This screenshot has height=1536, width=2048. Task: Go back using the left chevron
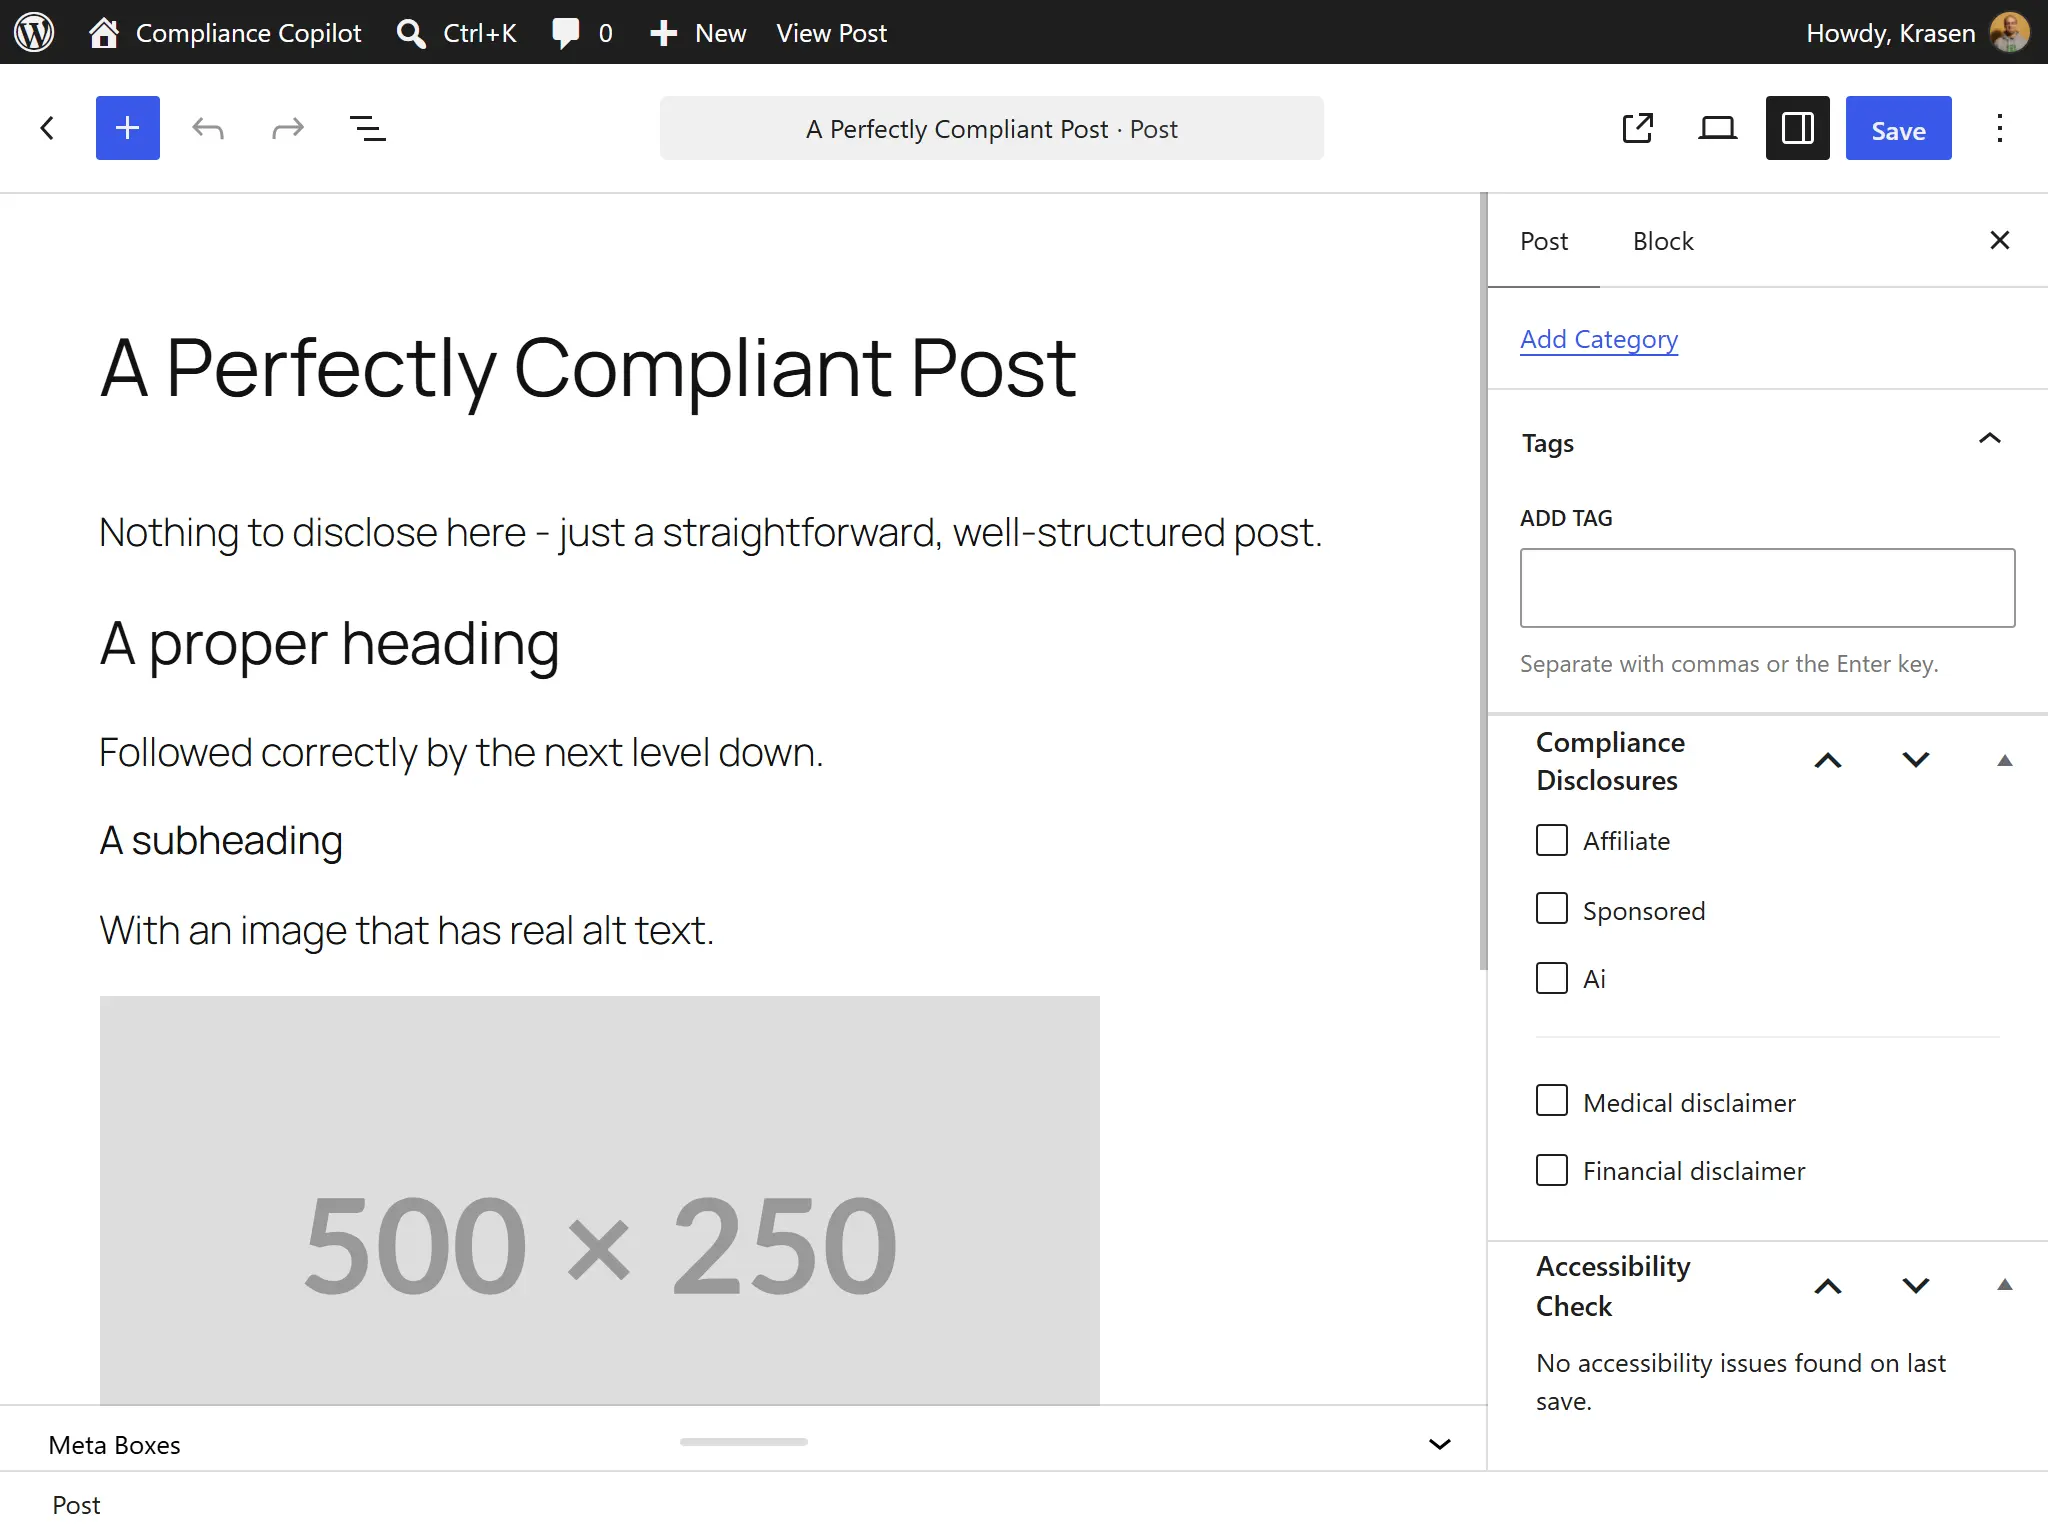click(47, 128)
